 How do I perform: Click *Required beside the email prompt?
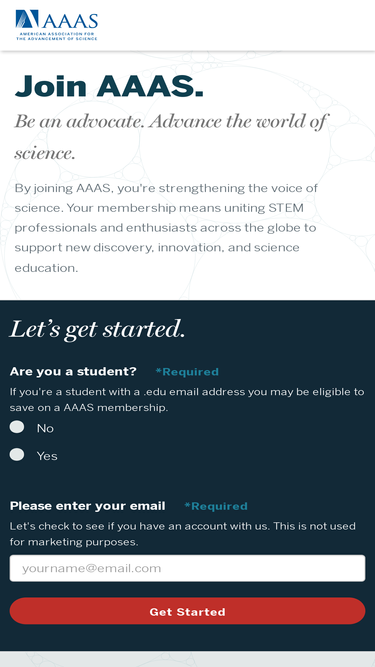coord(216,506)
